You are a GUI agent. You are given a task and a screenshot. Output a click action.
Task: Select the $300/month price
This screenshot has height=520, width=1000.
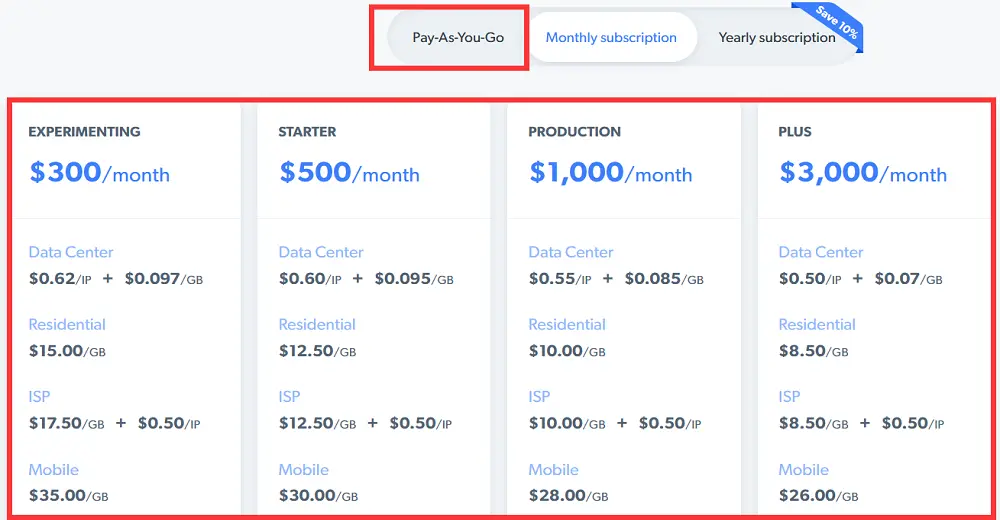pyautogui.click(x=99, y=172)
